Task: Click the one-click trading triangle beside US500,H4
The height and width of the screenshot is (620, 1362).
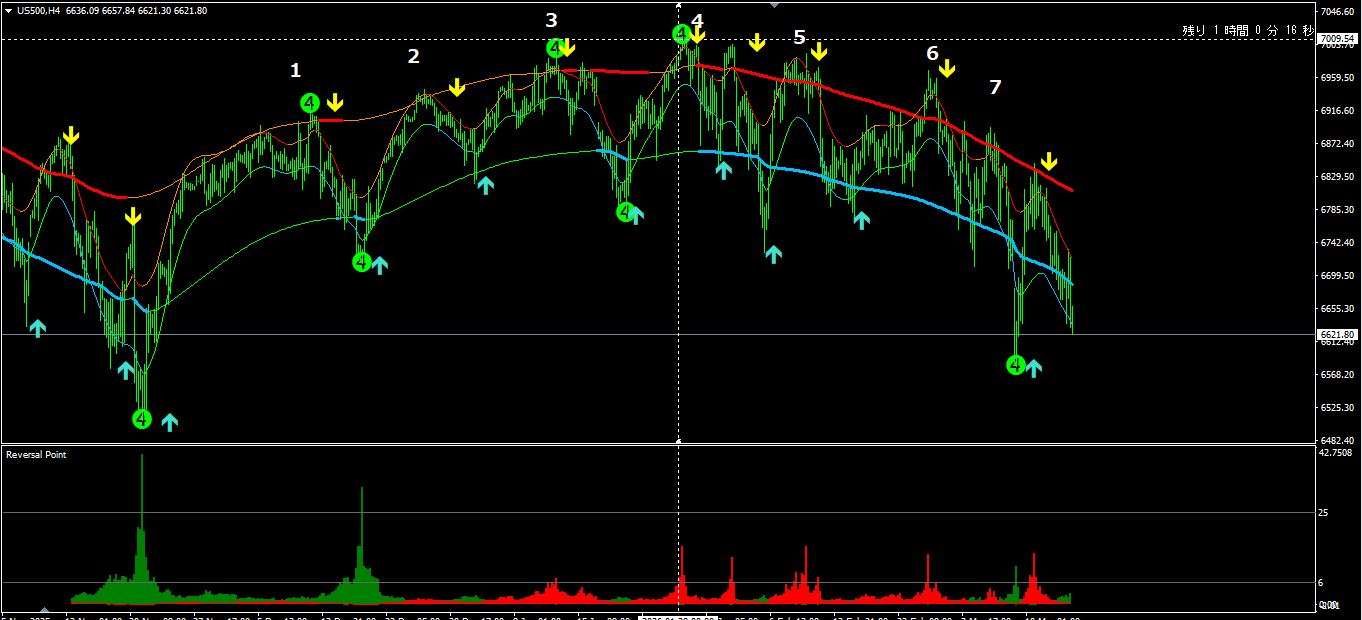Action: (9, 10)
